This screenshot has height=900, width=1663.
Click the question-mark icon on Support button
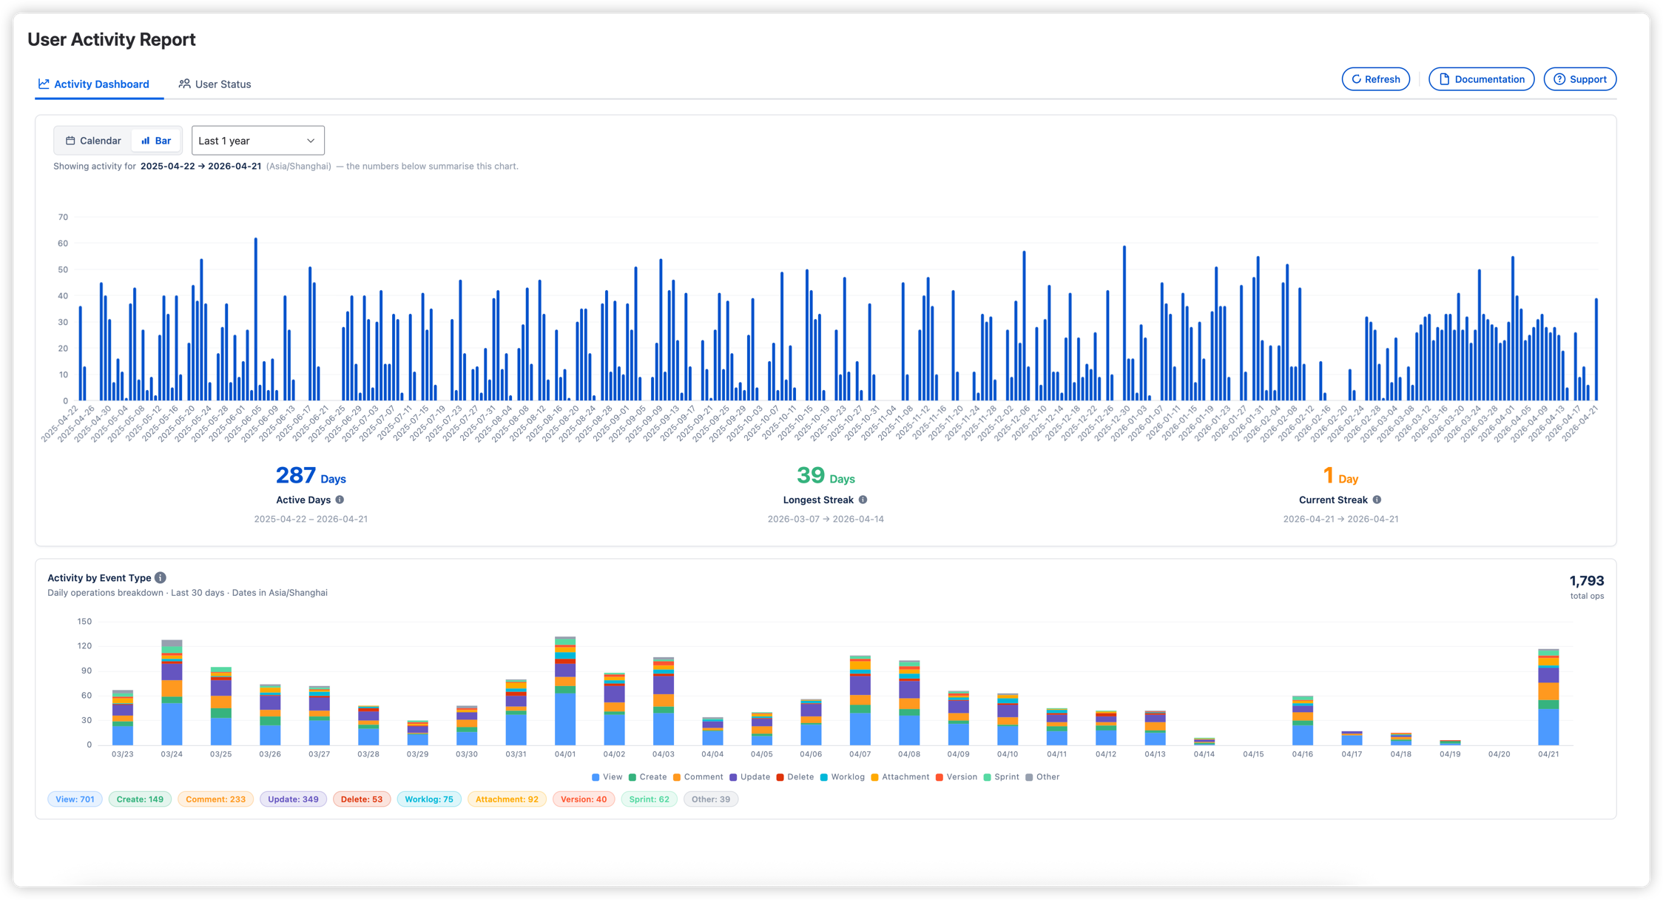[x=1560, y=79]
